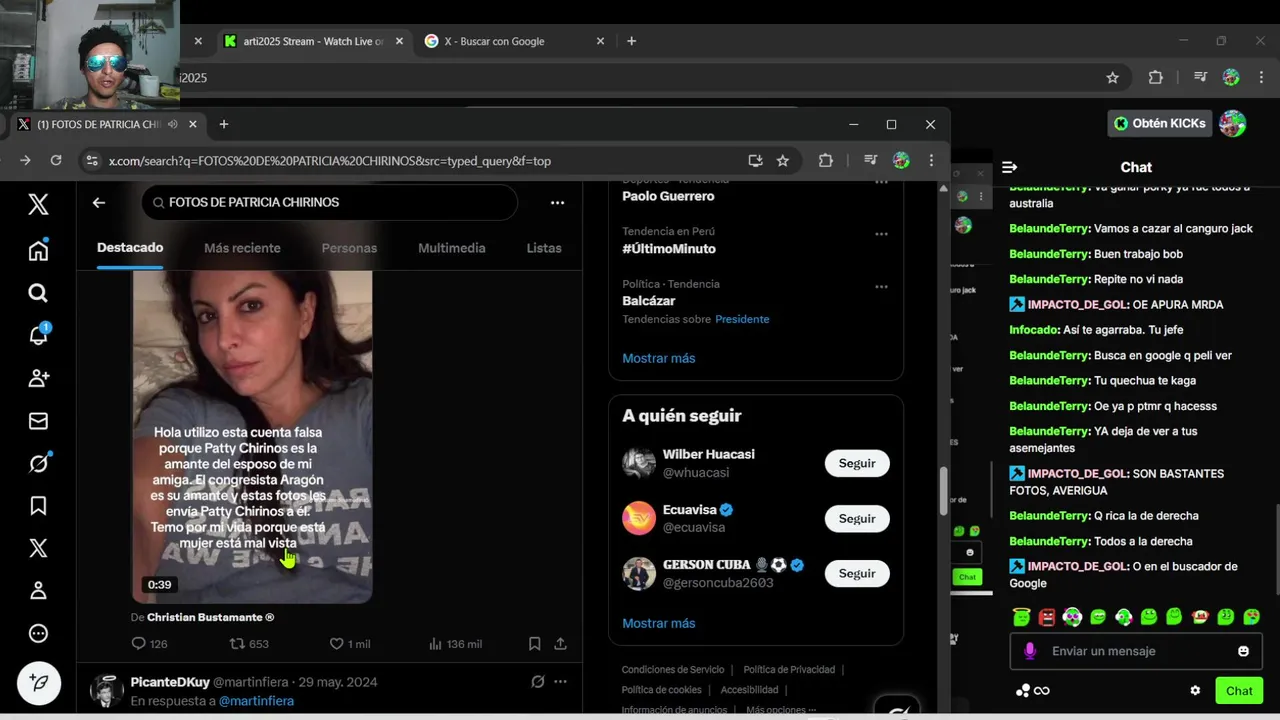Open Kick chat settings gear
This screenshot has width=1280, height=720.
click(x=1195, y=690)
